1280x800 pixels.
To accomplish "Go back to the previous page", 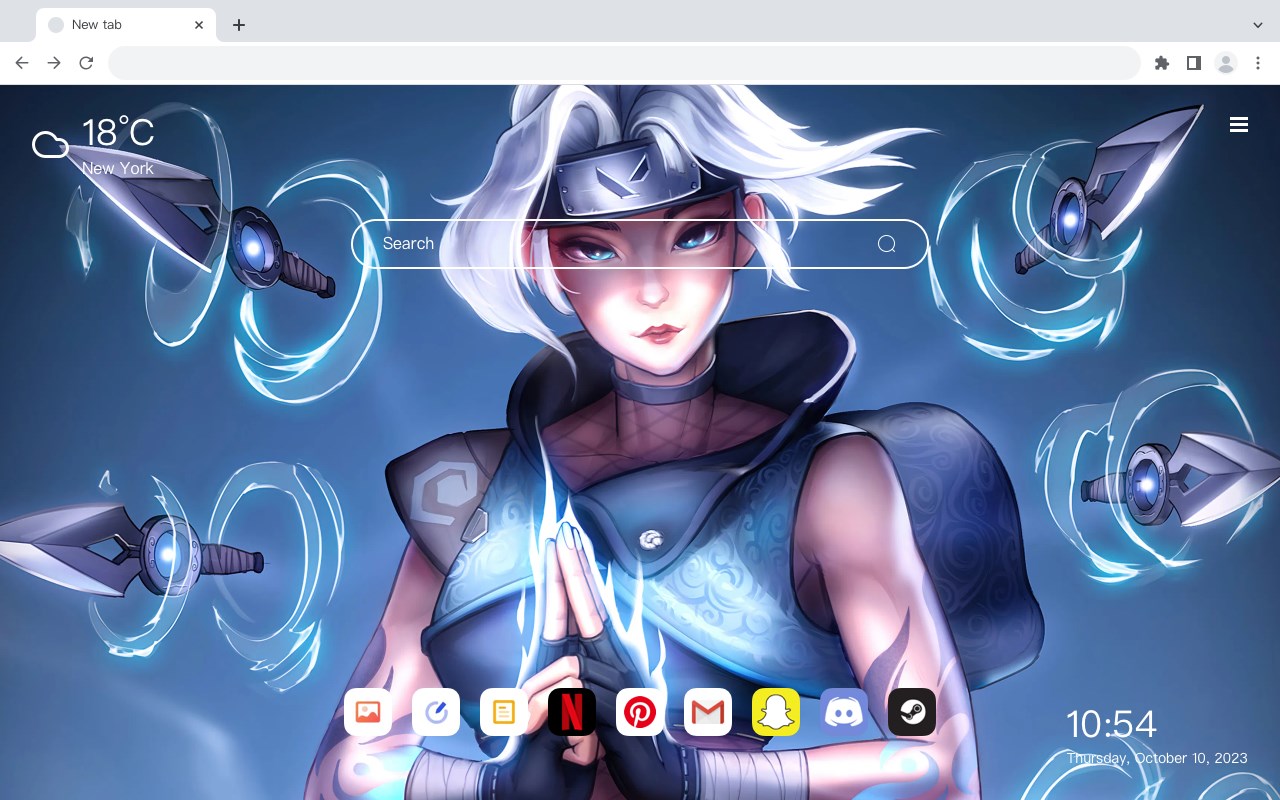I will point(22,63).
